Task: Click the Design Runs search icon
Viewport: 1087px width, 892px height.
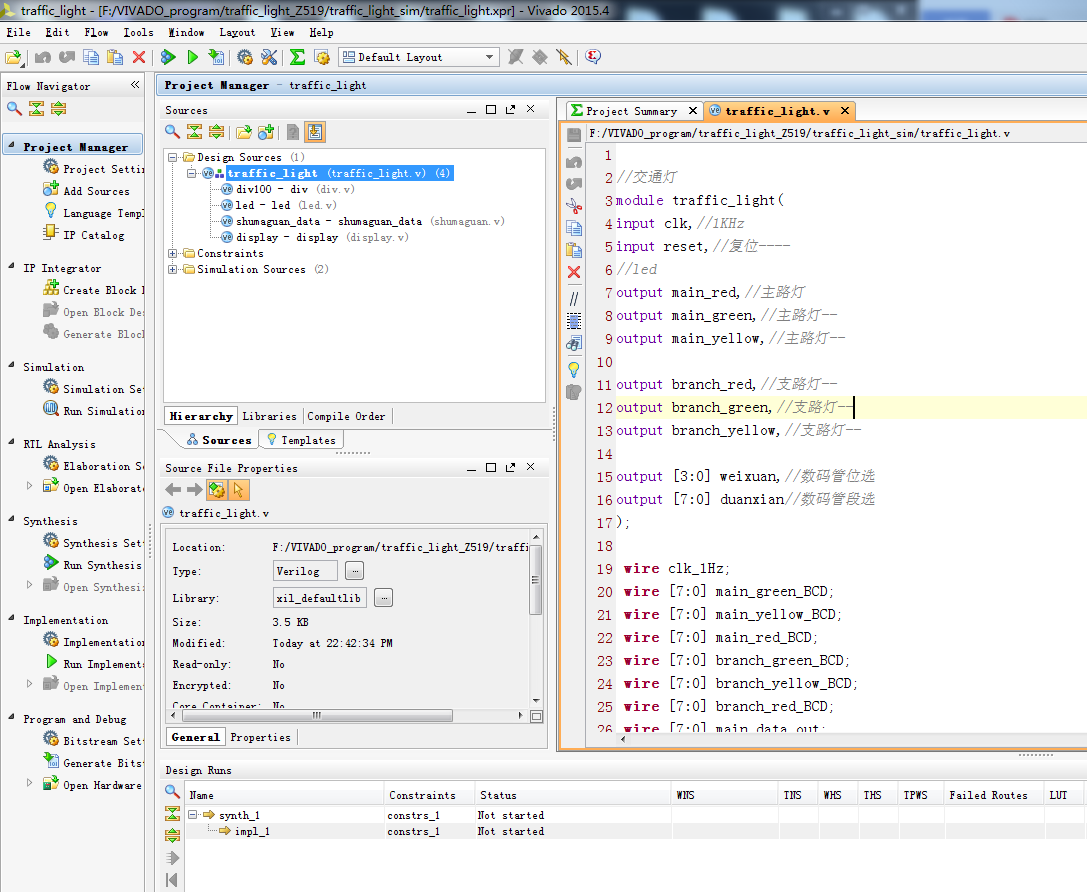Action: 173,791
